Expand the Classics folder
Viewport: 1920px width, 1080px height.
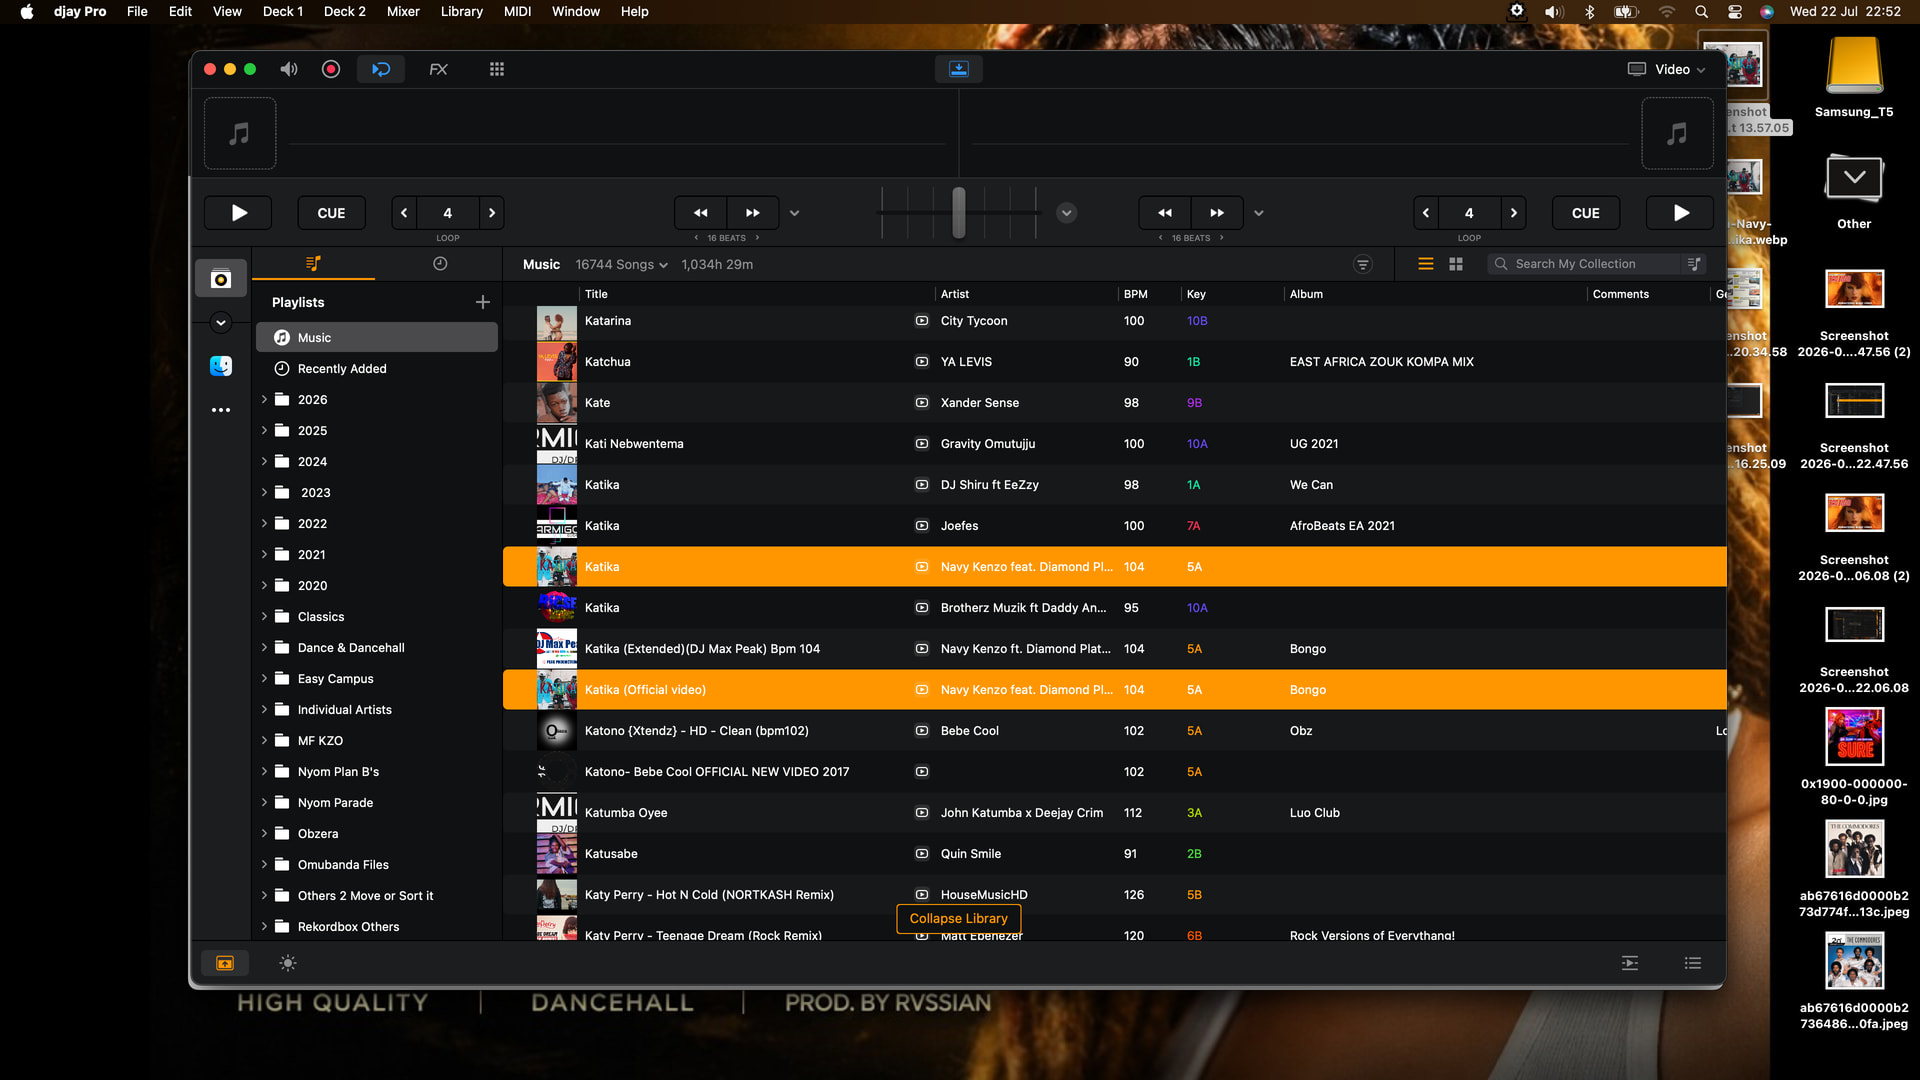pyautogui.click(x=264, y=616)
